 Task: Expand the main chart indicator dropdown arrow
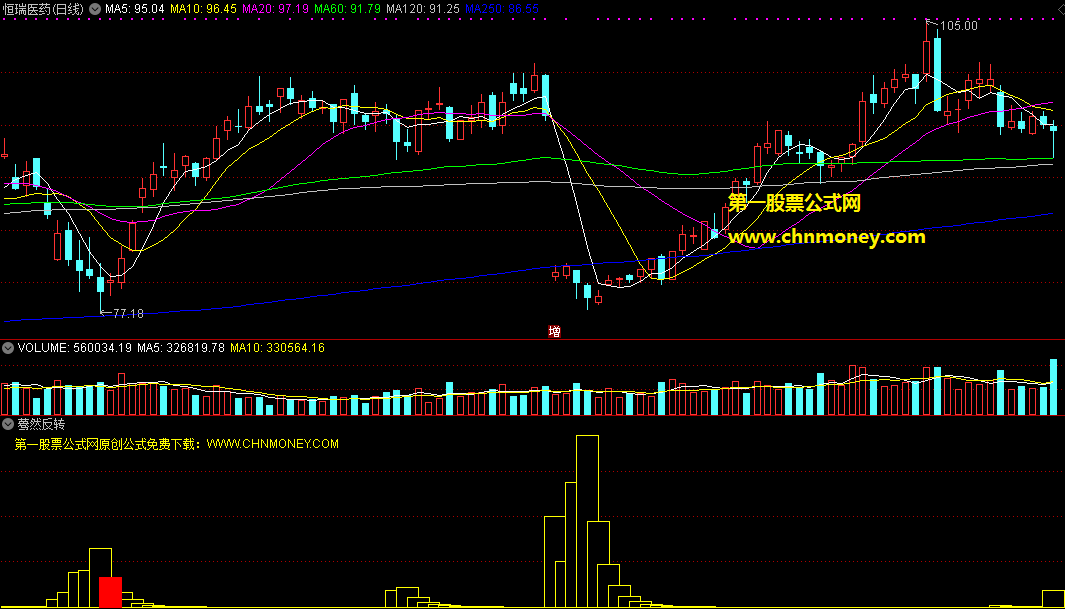click(95, 9)
